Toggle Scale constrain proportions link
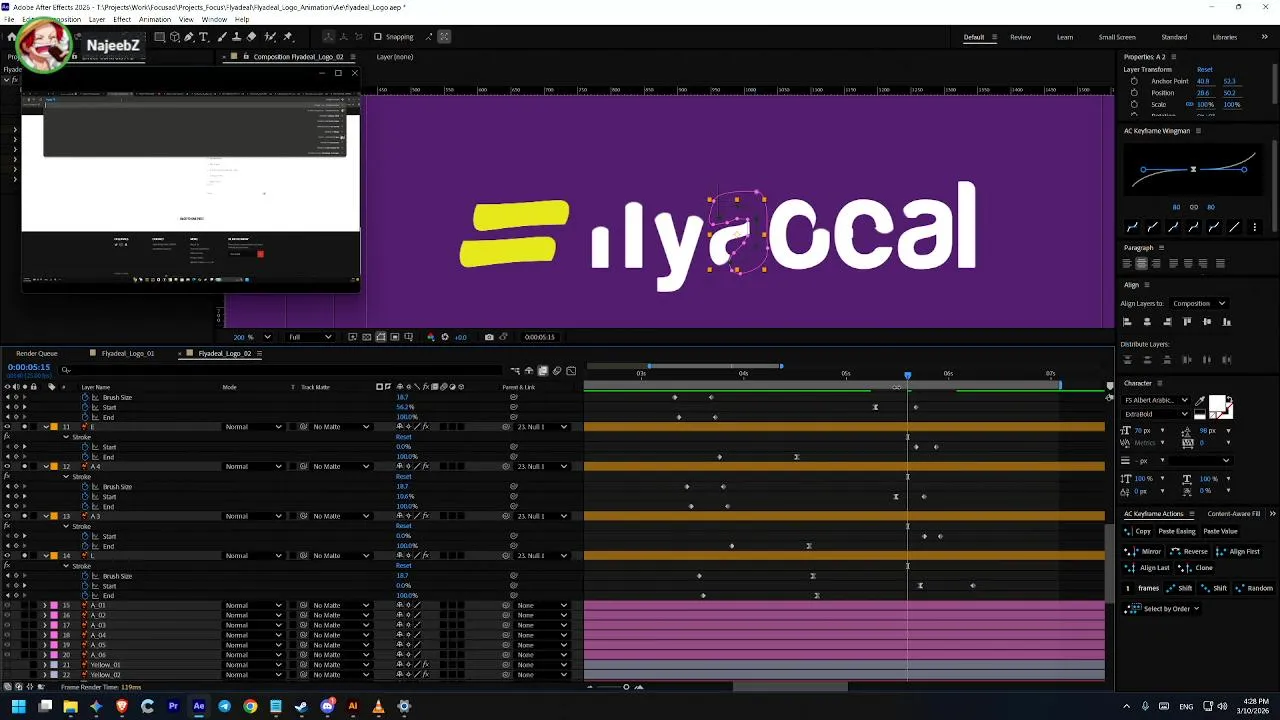The height and width of the screenshot is (720, 1280). (x=1189, y=104)
